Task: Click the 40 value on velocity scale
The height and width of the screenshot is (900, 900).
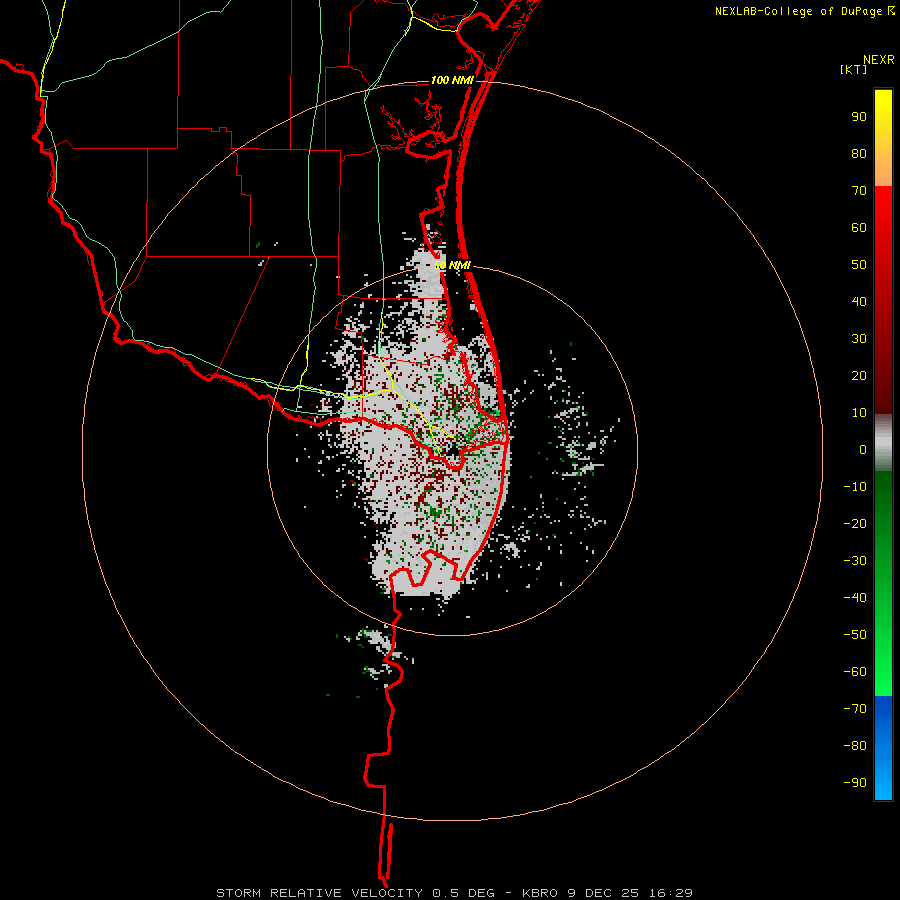Action: 859,301
